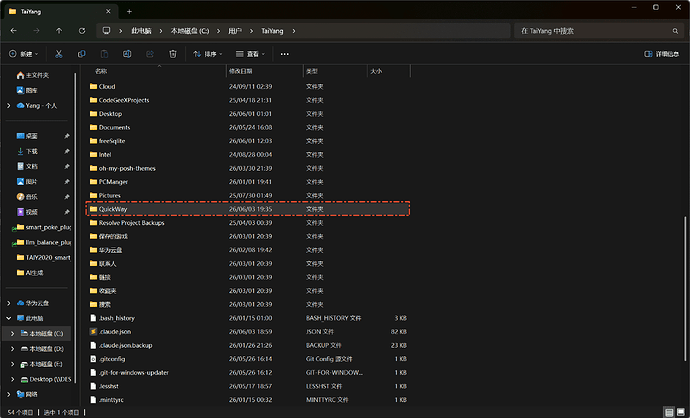Screen dimensions: 690x418
Task: Unpin Desktop (桌面) from quick access
Action: click(x=67, y=136)
